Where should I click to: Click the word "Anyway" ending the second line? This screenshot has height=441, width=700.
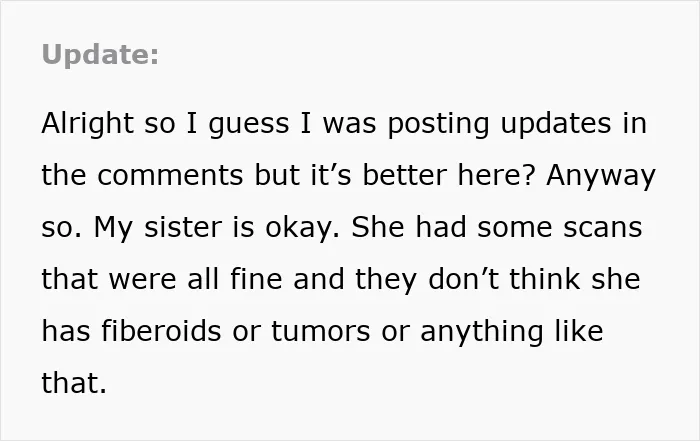click(x=600, y=176)
